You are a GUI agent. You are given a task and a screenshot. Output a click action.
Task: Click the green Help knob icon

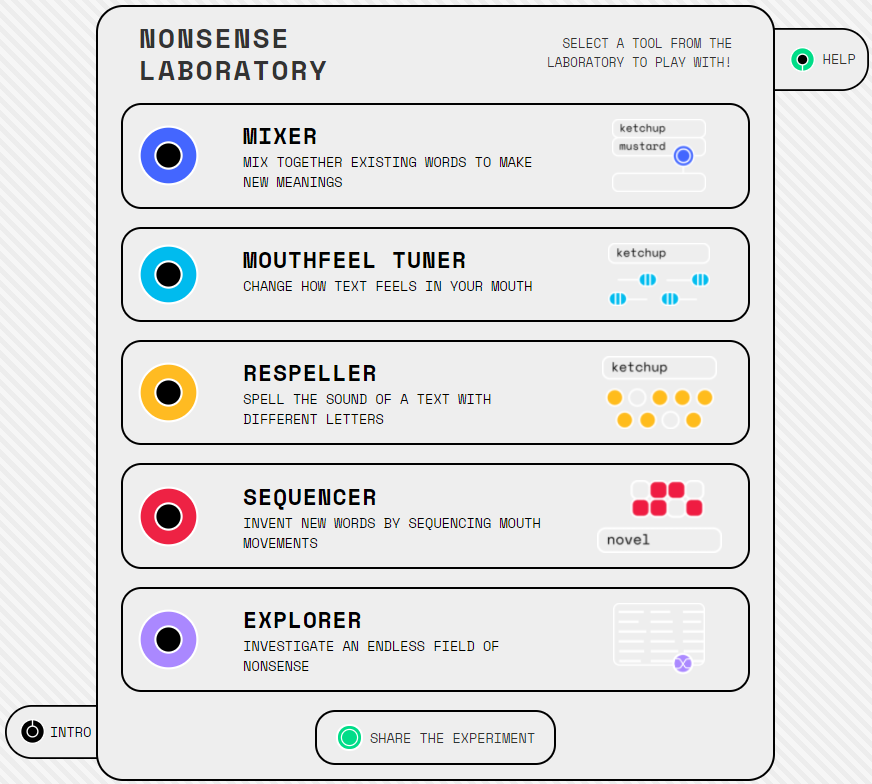pos(802,59)
